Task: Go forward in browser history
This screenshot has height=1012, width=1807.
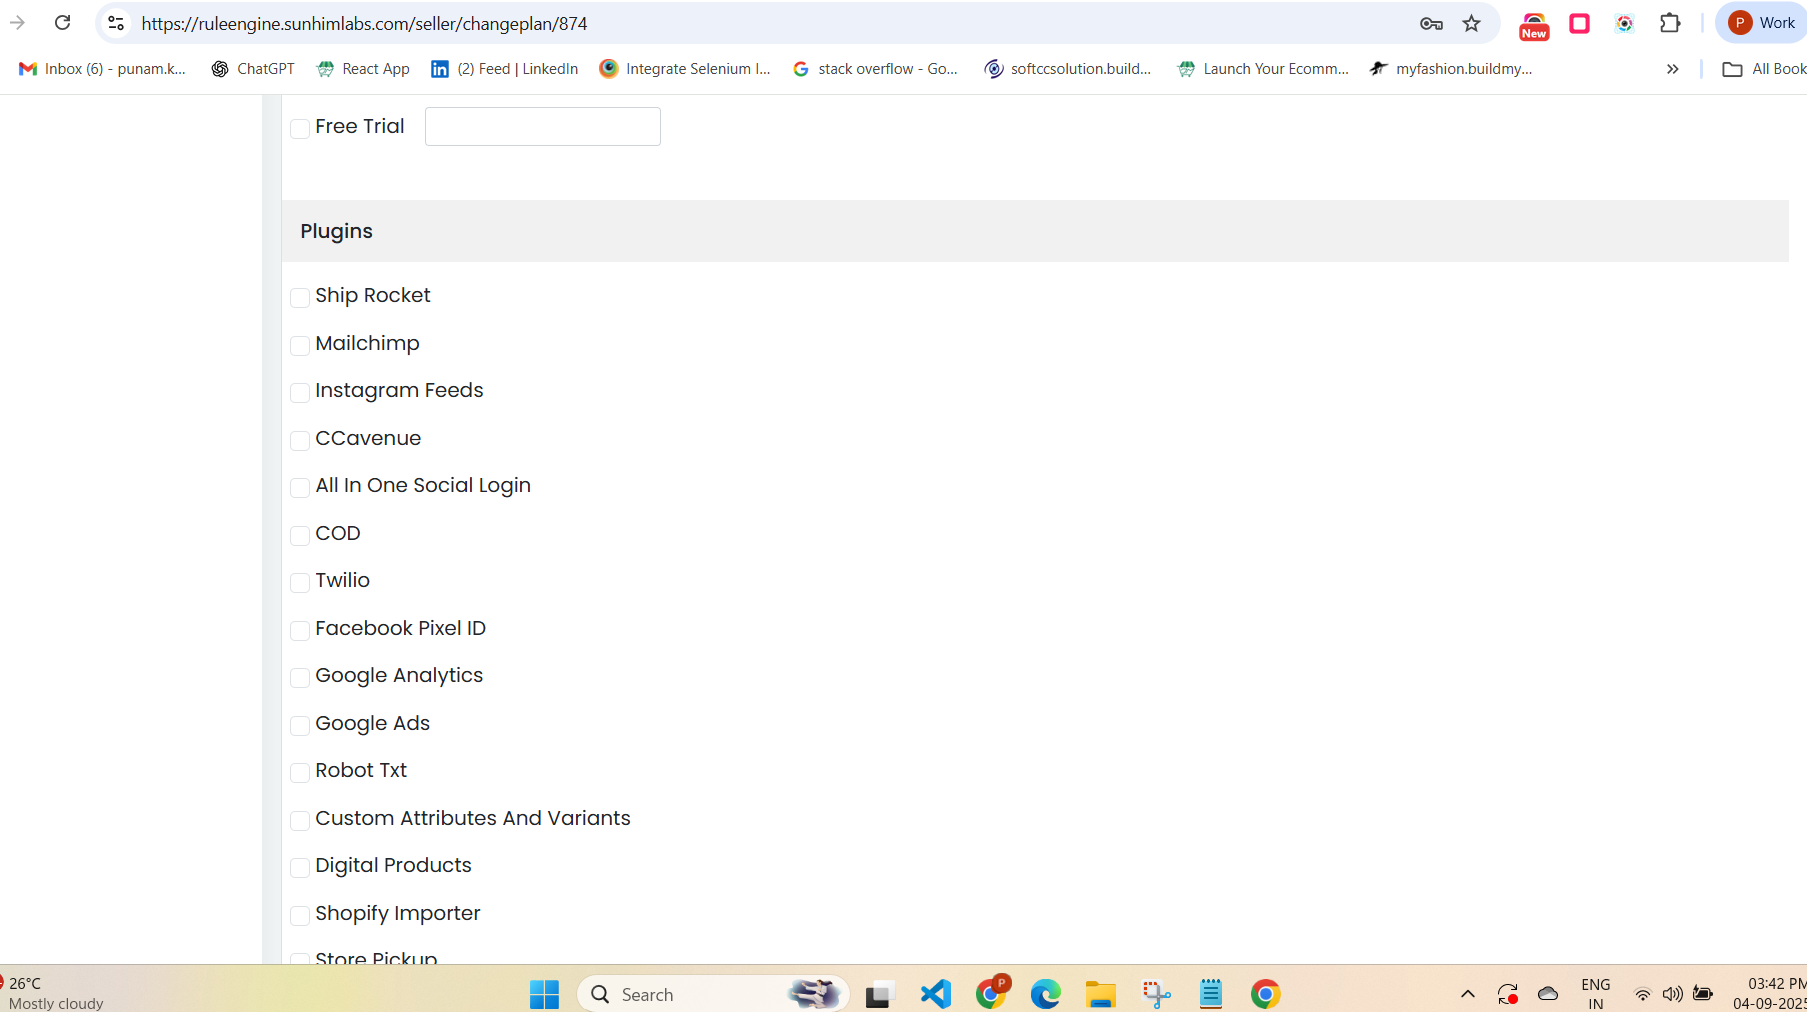Action: pyautogui.click(x=17, y=23)
